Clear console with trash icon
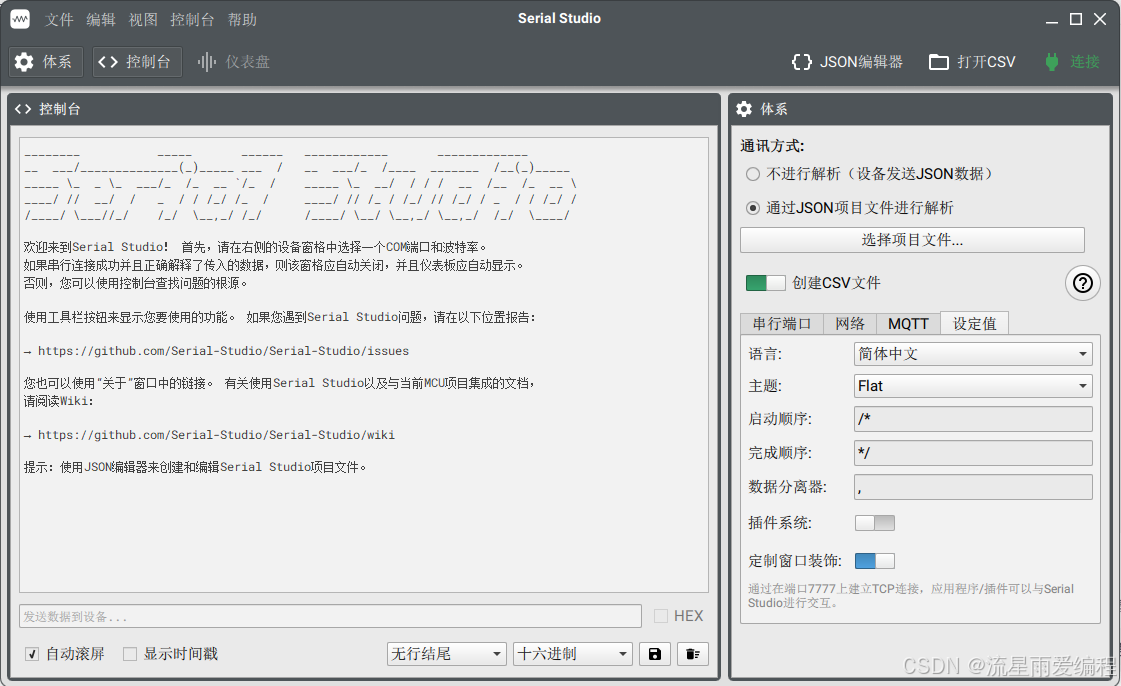This screenshot has width=1121, height=686. [693, 654]
